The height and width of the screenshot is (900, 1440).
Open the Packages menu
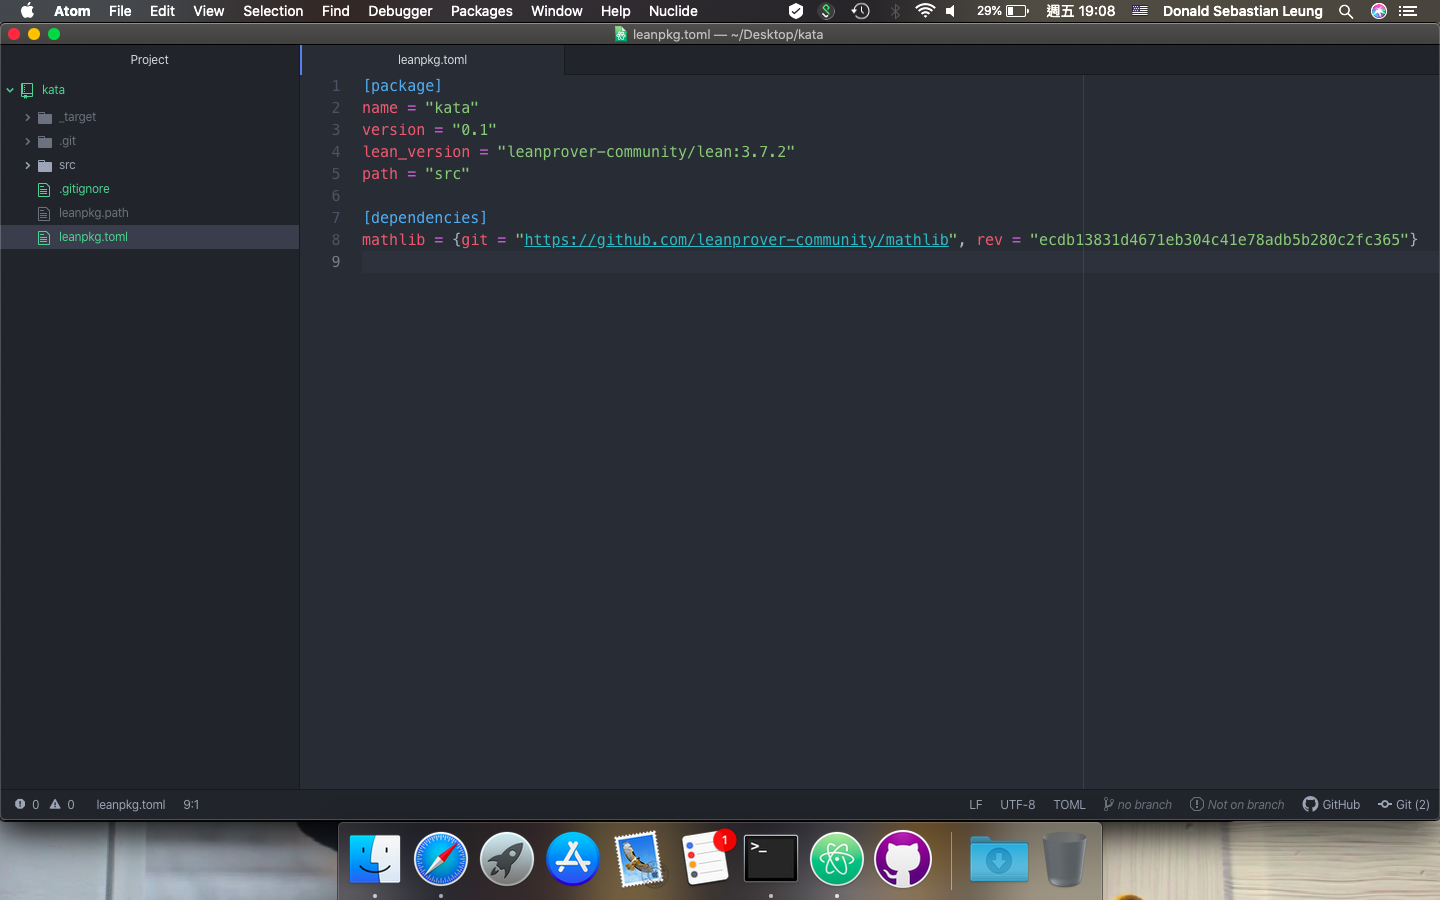tap(481, 11)
